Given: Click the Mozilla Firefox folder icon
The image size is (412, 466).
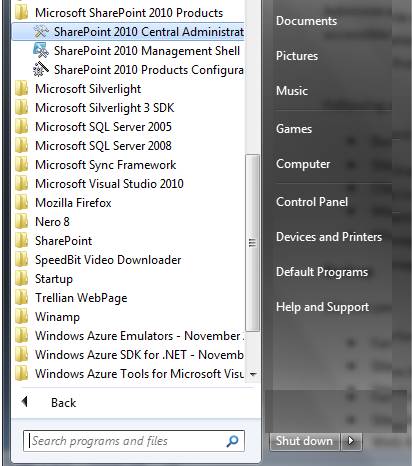Looking at the screenshot, I should pyautogui.click(x=22, y=202).
